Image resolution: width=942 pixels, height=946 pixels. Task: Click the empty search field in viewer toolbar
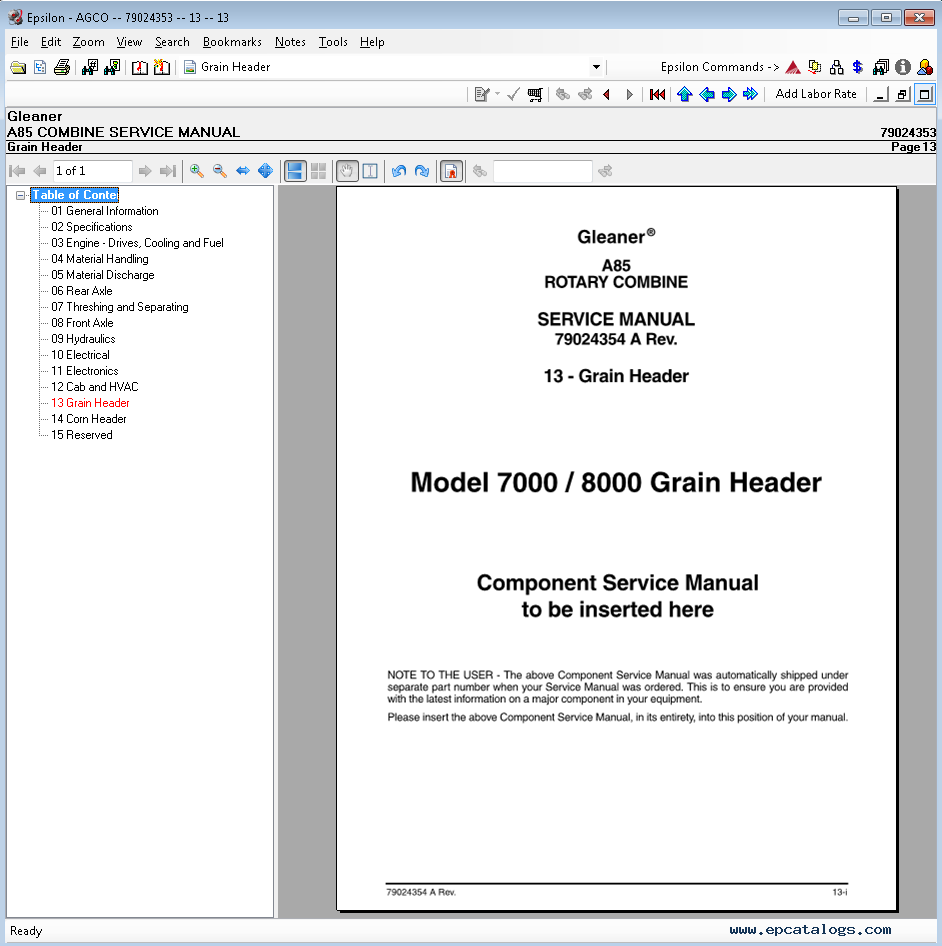pos(543,171)
